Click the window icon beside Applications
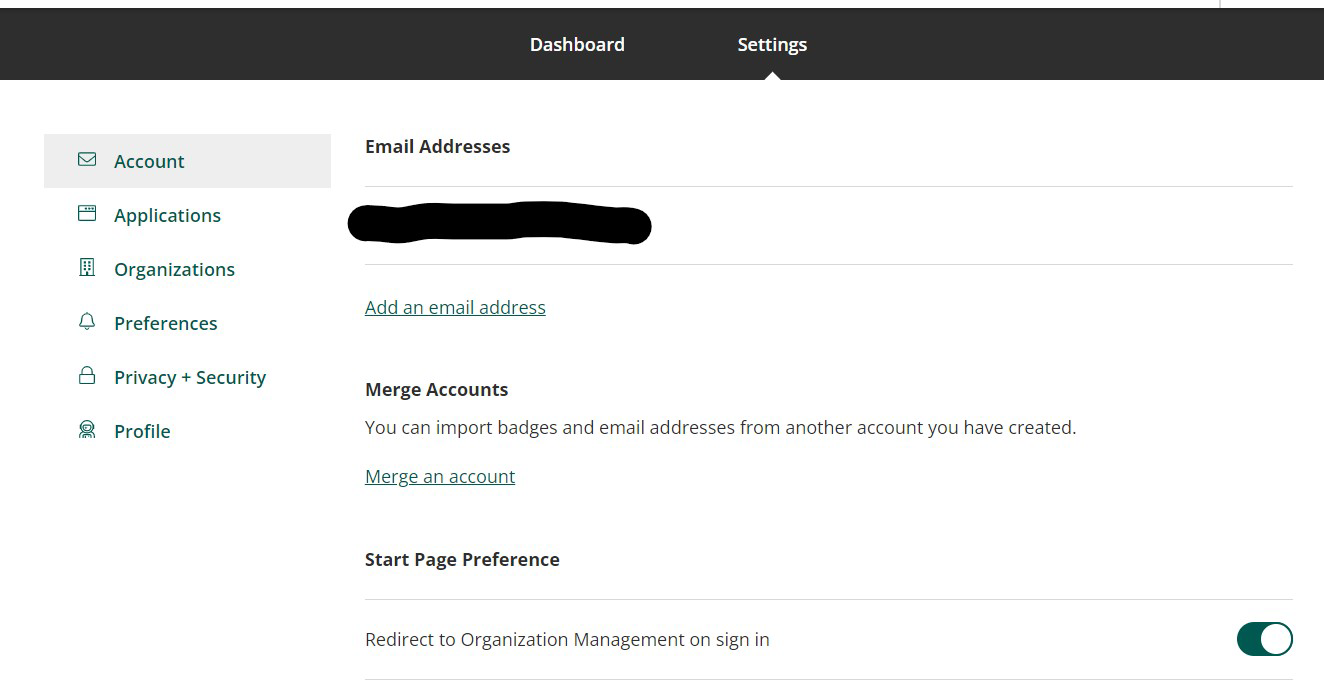Screen dimensions: 1324x699 coord(87,214)
